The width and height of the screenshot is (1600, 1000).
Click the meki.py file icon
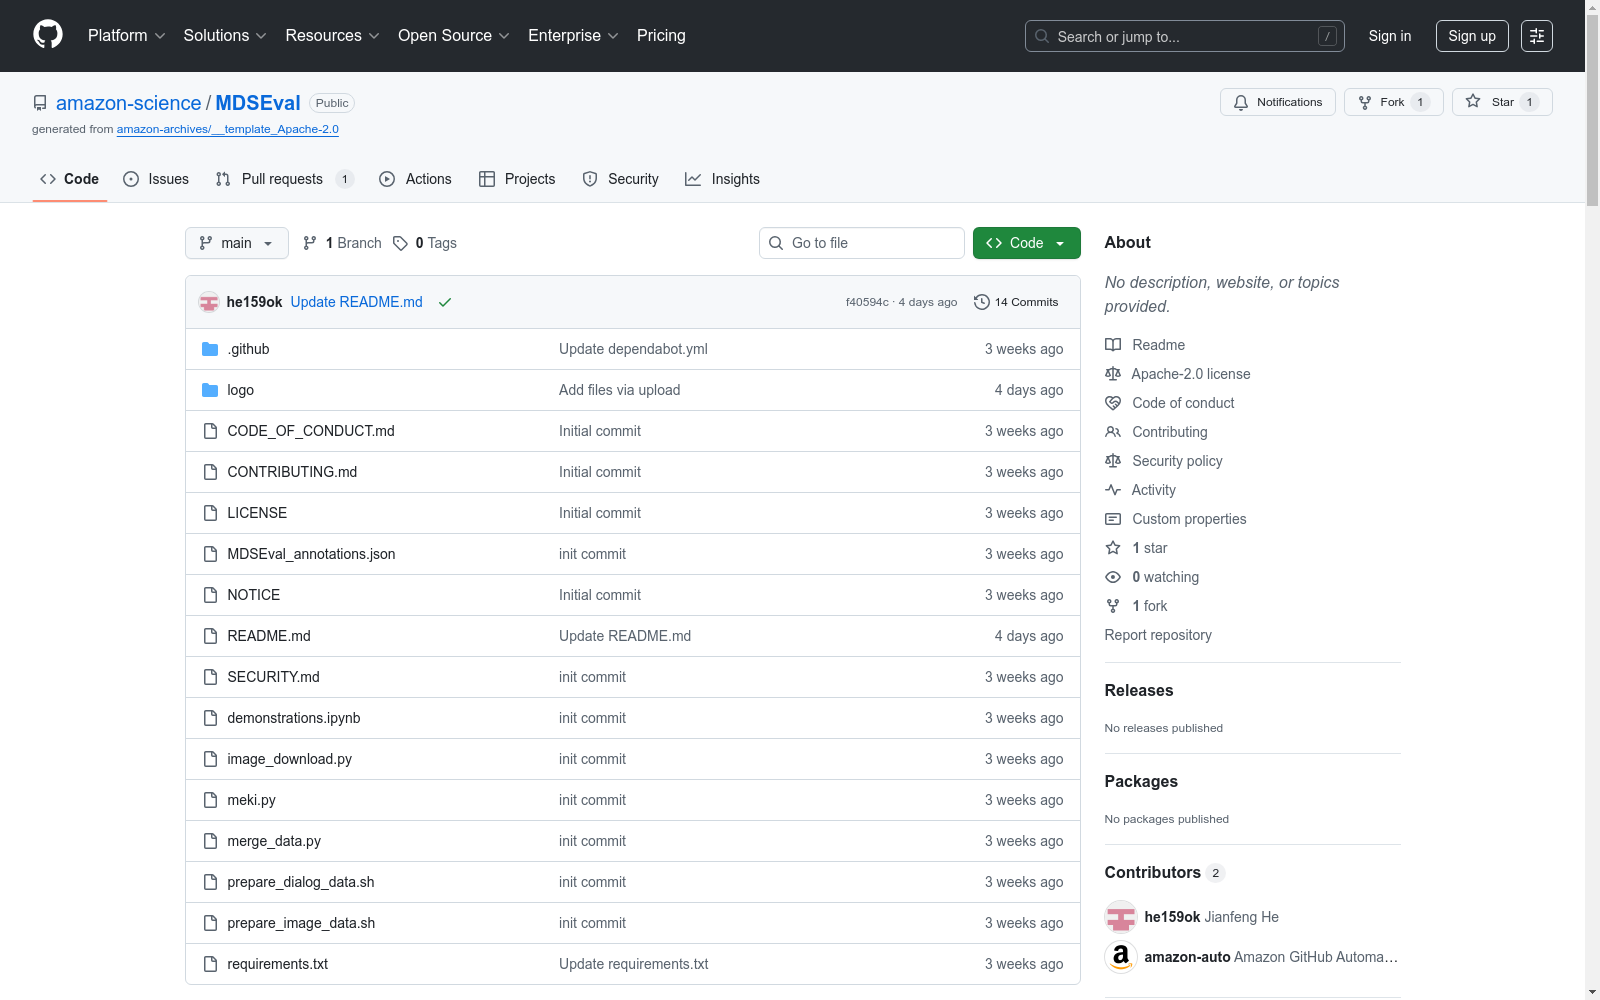210,800
